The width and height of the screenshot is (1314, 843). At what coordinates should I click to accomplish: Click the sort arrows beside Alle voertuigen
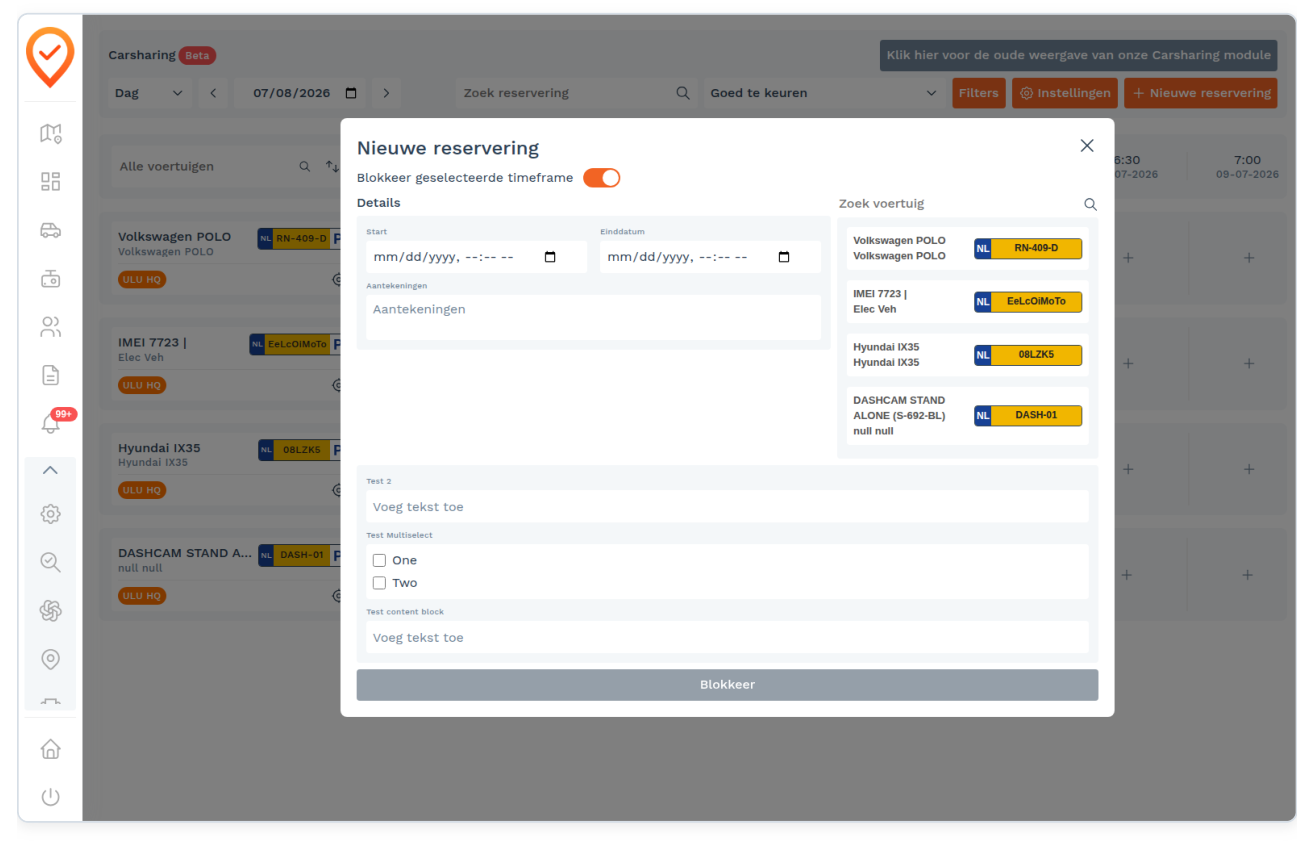[x=332, y=167]
